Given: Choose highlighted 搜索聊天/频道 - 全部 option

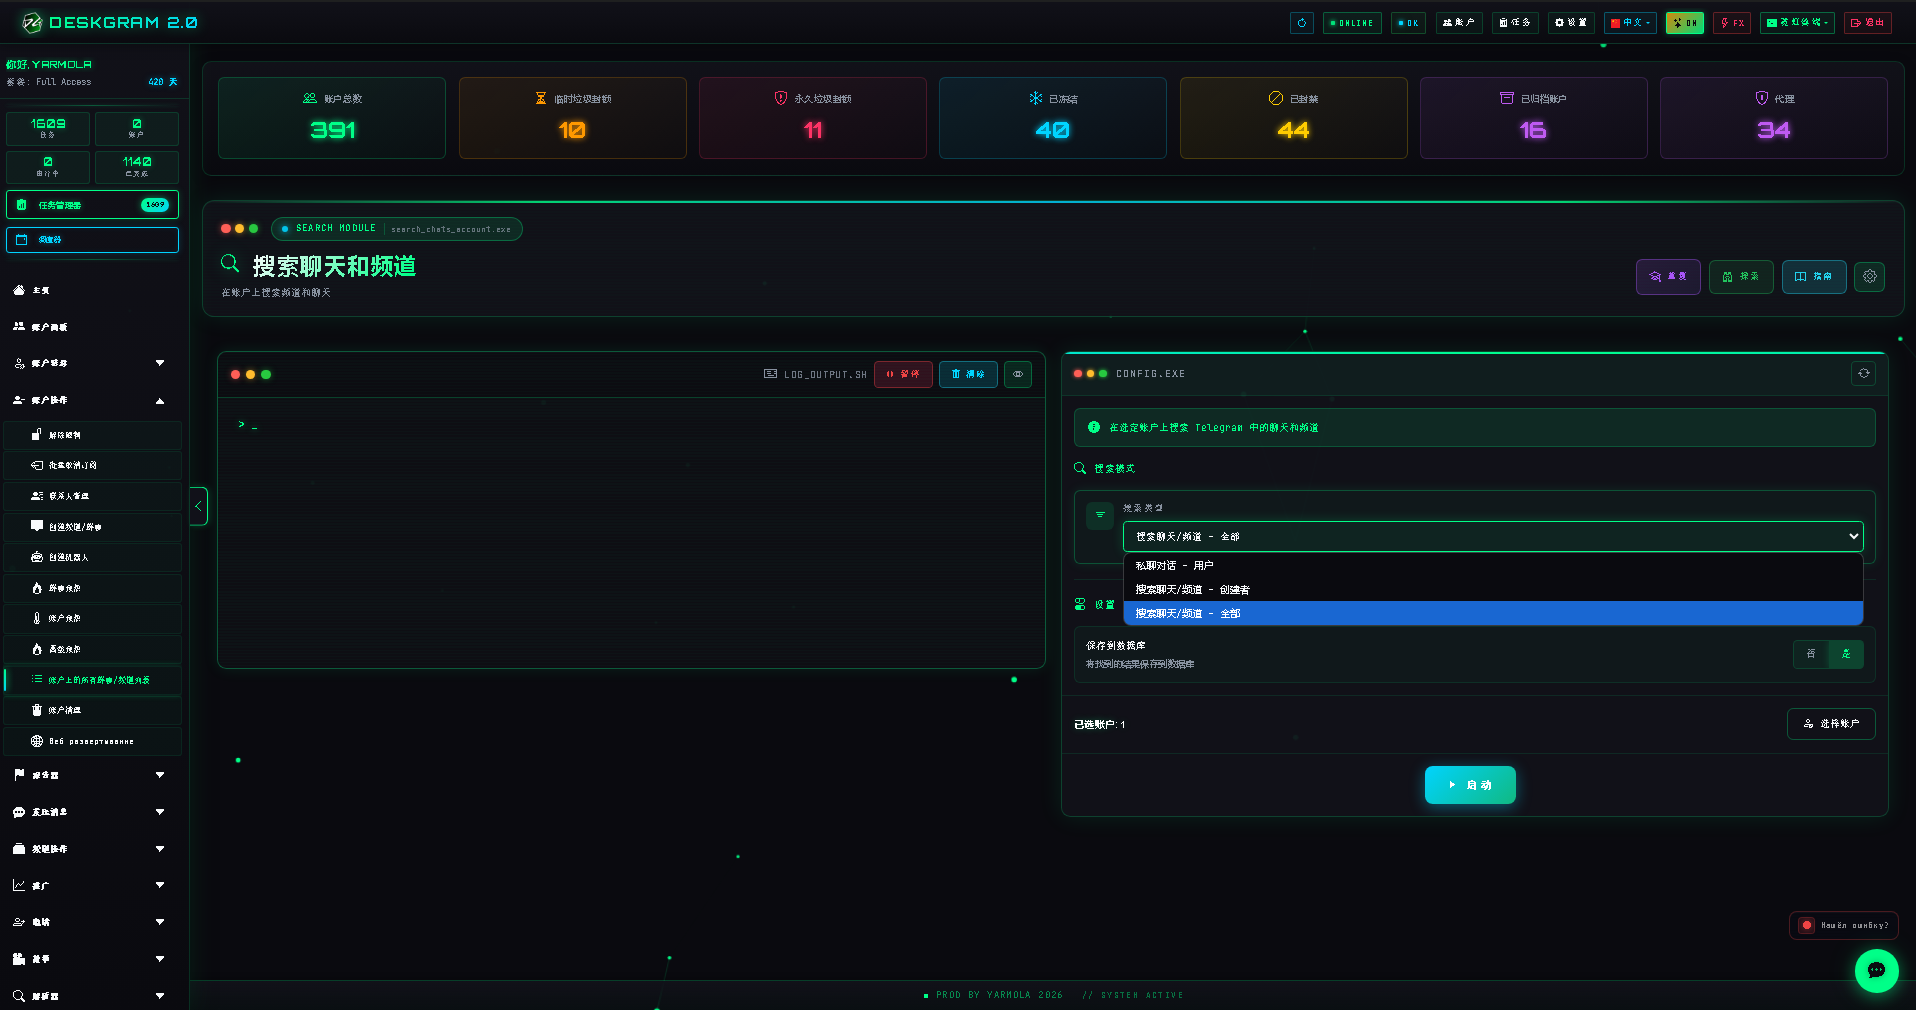Looking at the screenshot, I should tap(1493, 614).
